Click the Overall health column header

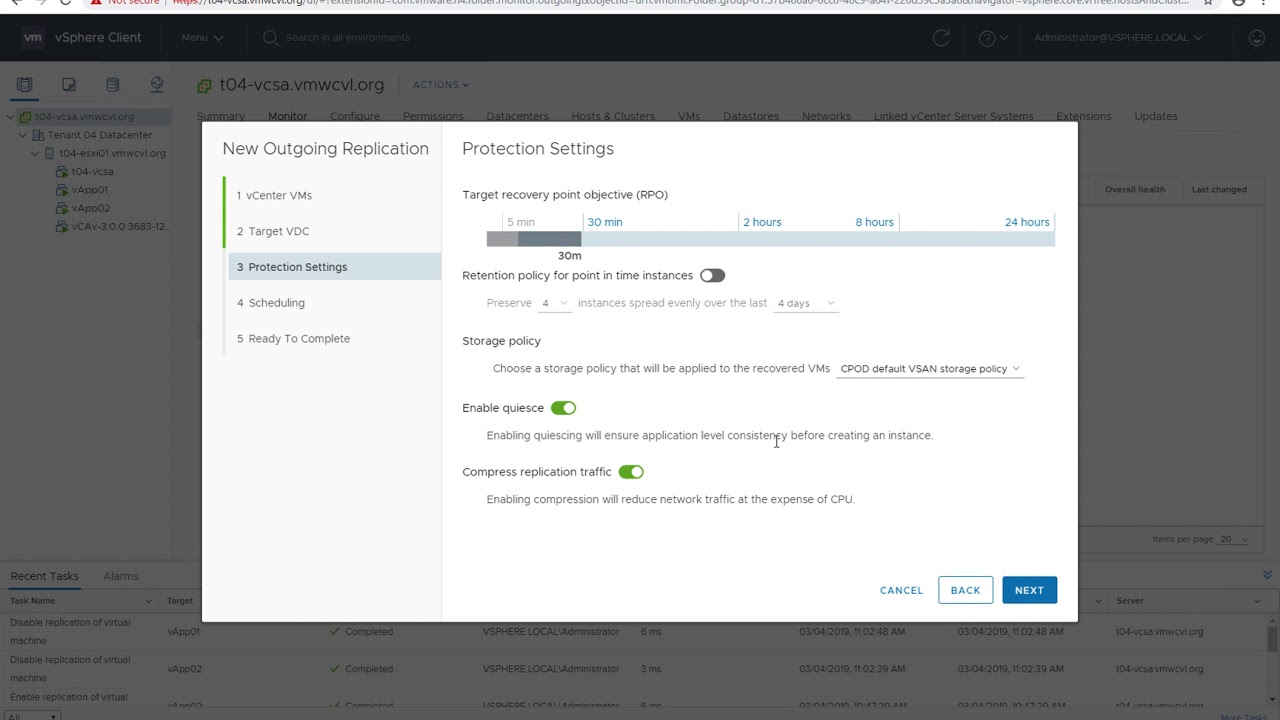(1134, 189)
